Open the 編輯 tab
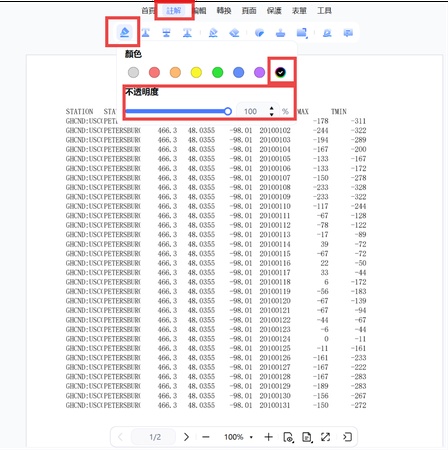 [x=199, y=11]
